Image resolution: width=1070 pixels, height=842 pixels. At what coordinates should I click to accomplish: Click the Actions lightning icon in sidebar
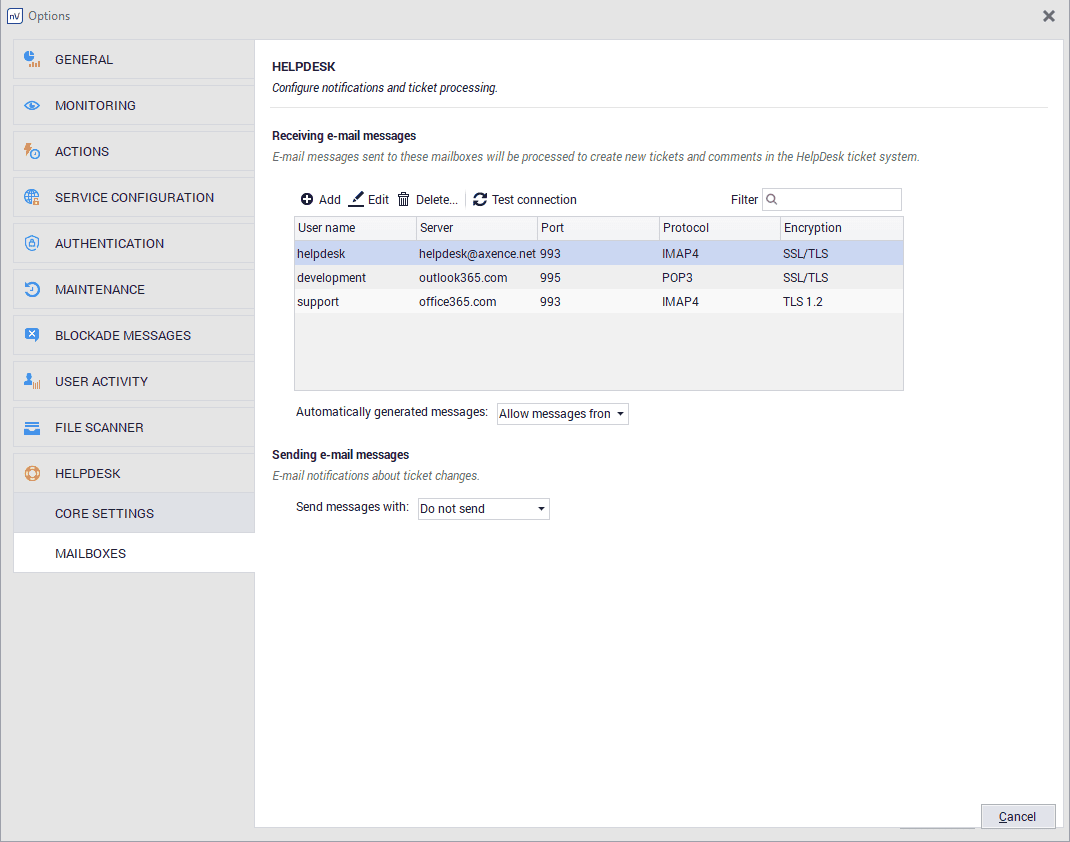(32, 151)
